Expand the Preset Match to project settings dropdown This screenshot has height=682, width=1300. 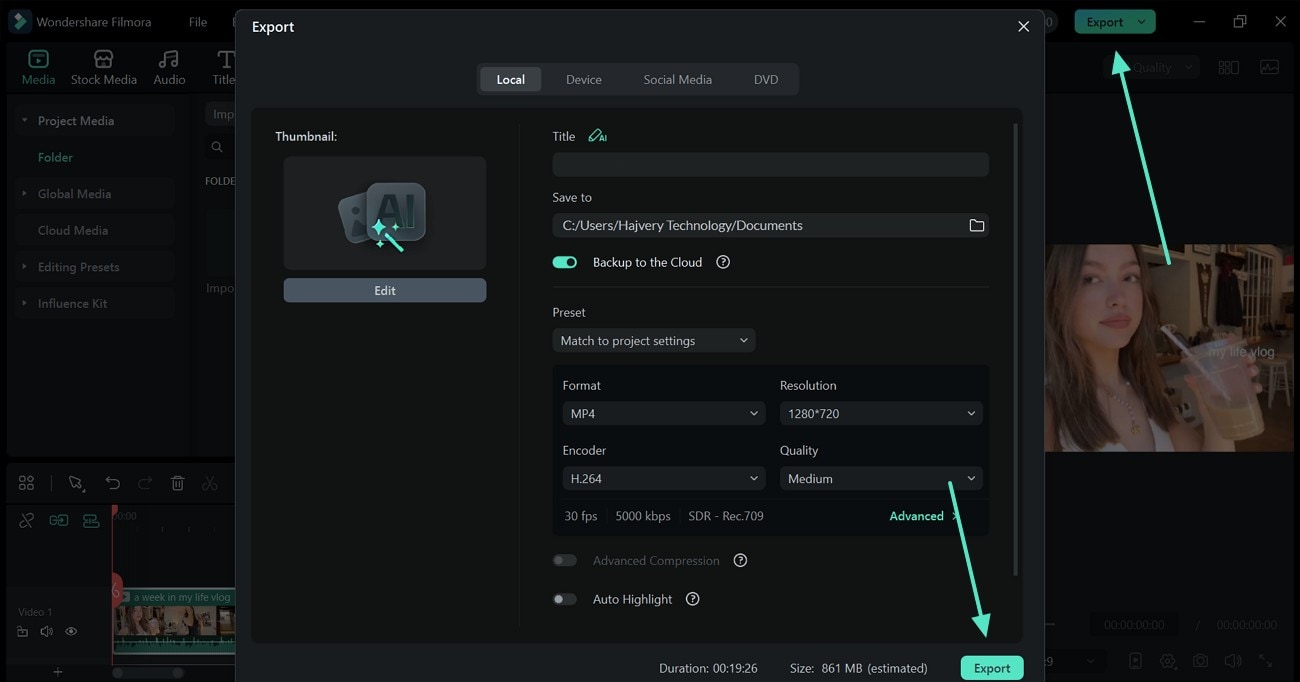click(653, 341)
